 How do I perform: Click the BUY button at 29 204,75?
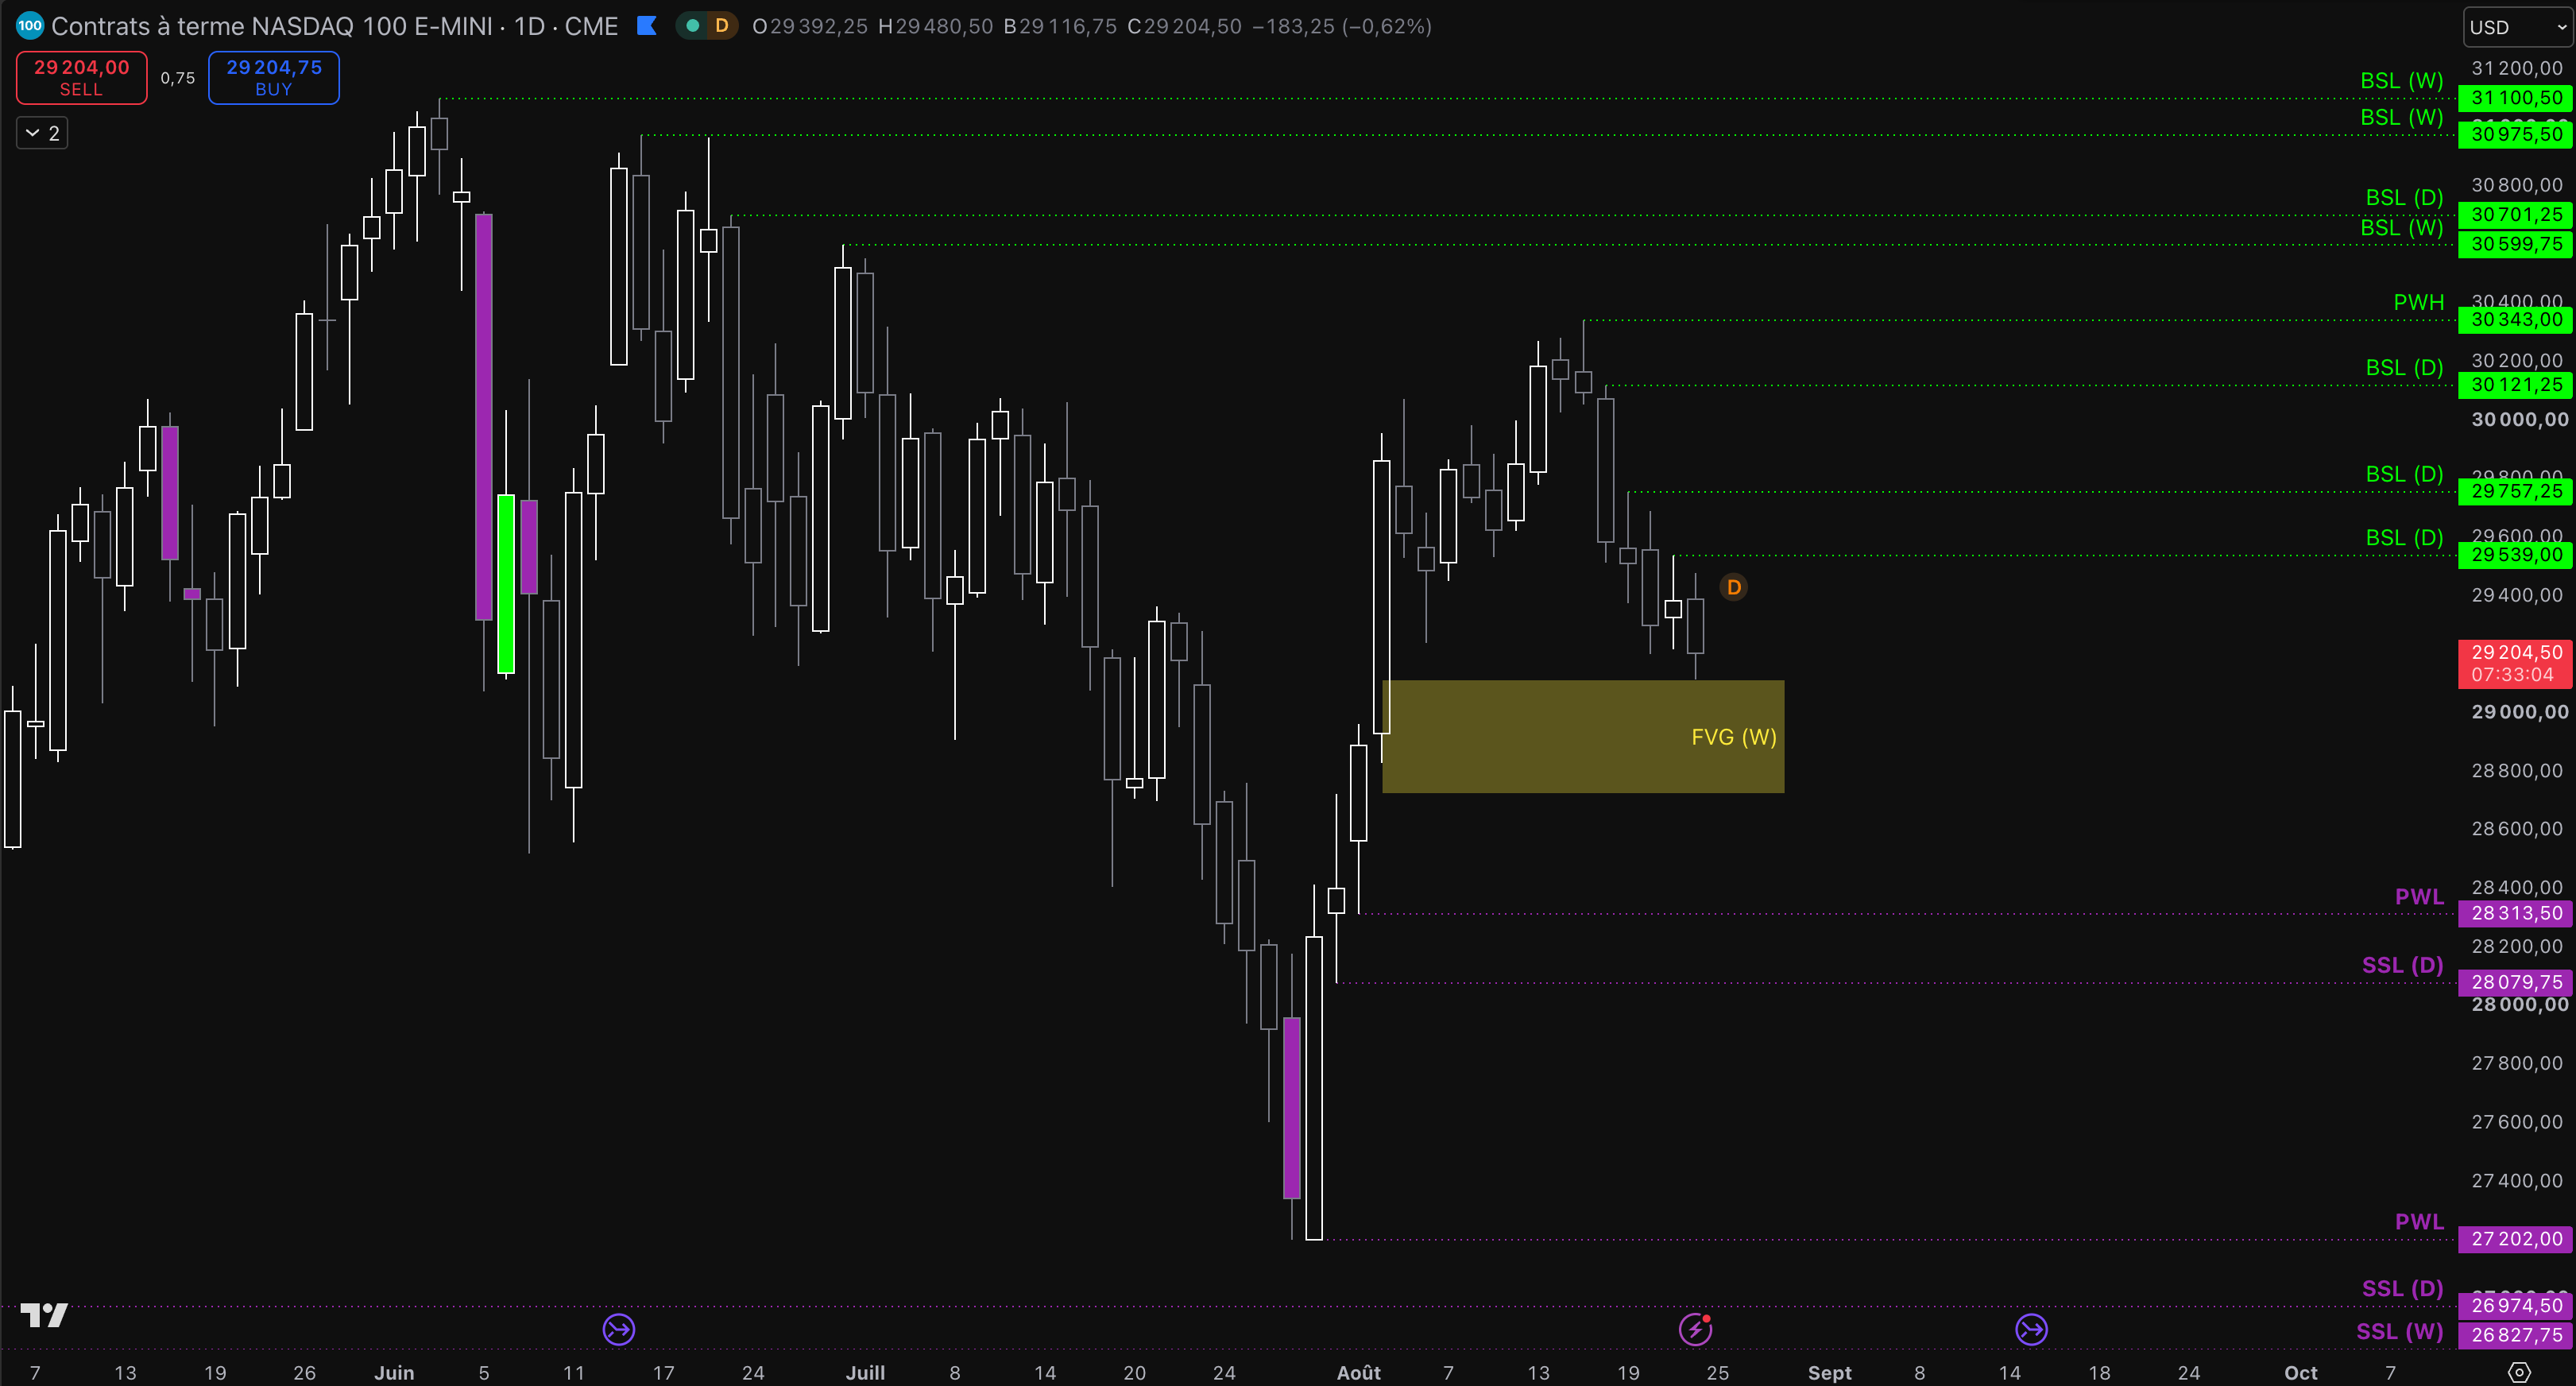pyautogui.click(x=274, y=77)
